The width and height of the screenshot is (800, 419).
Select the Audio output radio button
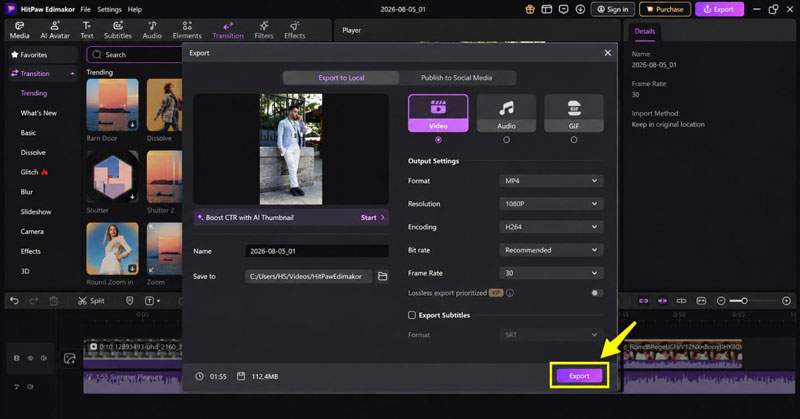click(x=506, y=140)
